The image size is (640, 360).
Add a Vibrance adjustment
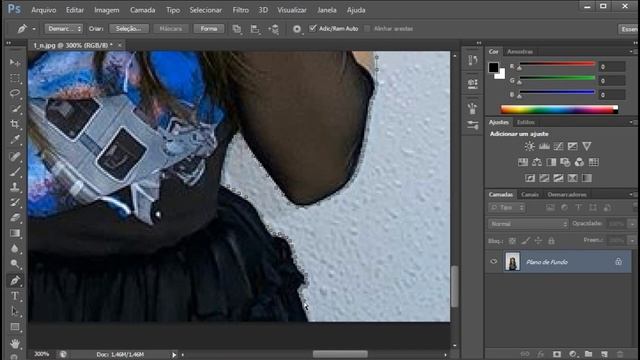(587, 146)
